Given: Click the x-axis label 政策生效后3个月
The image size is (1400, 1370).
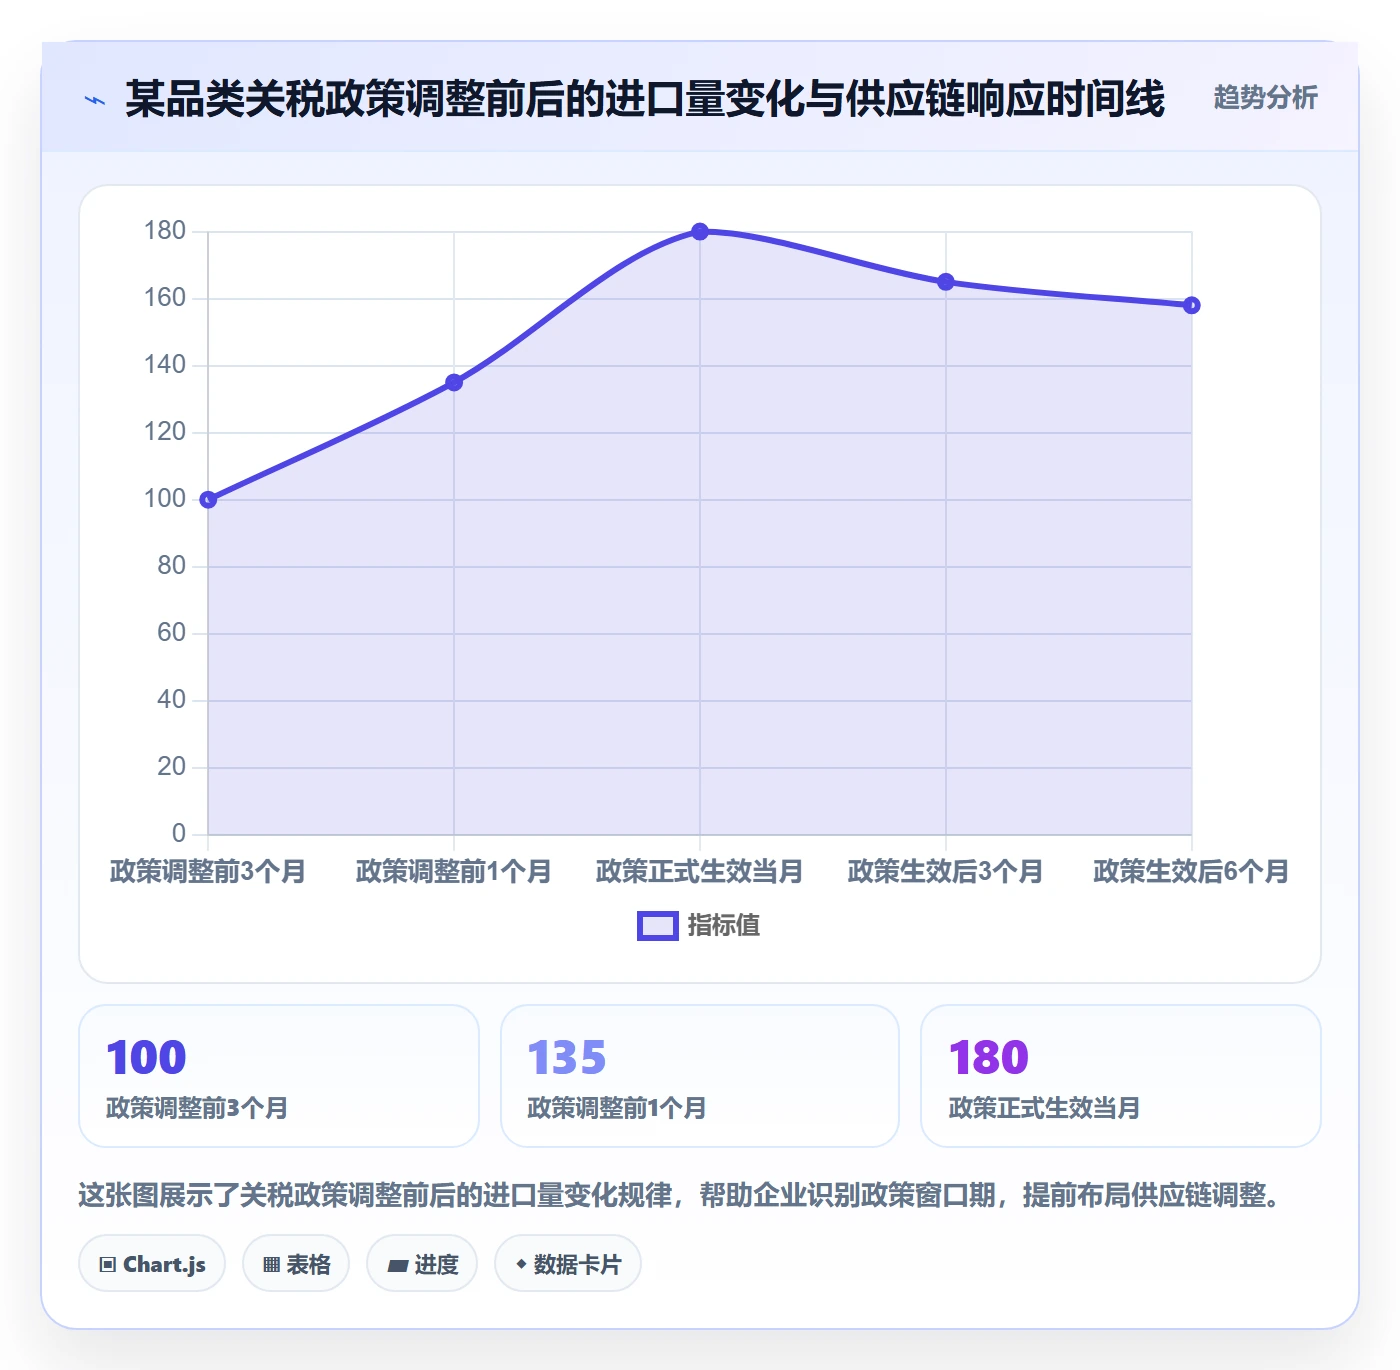Looking at the screenshot, I should 946,872.
